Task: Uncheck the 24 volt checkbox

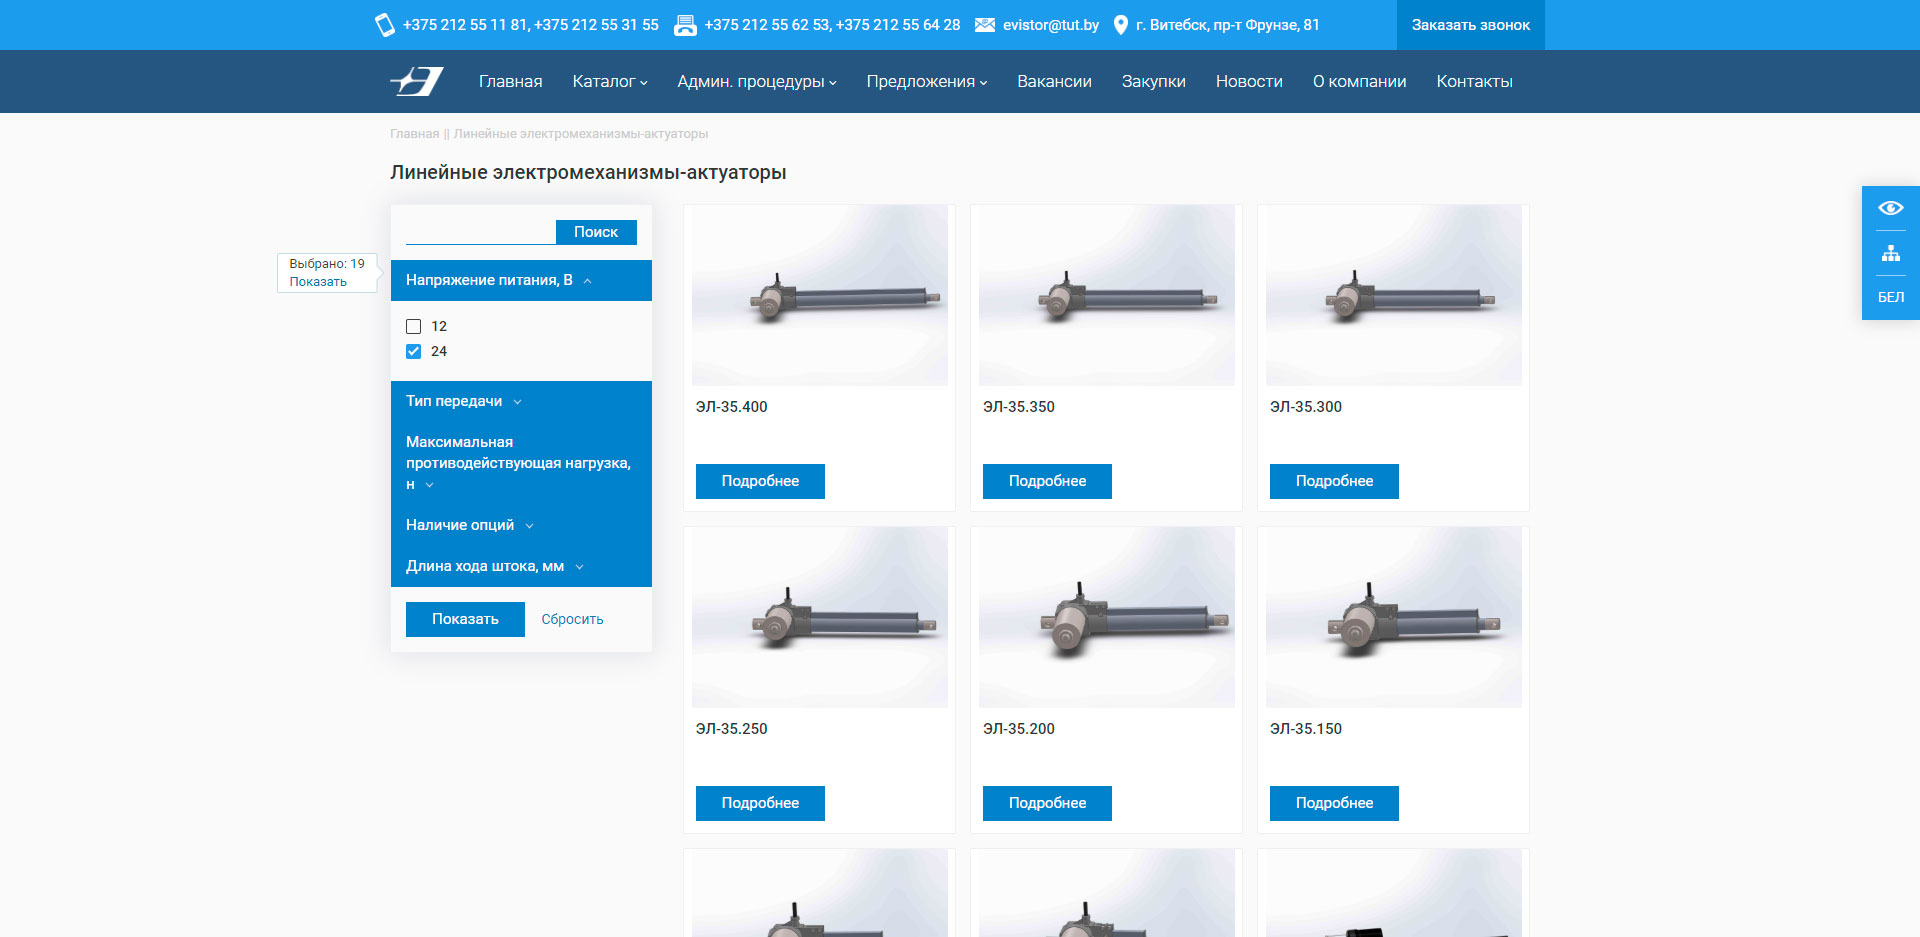Action: 414,351
